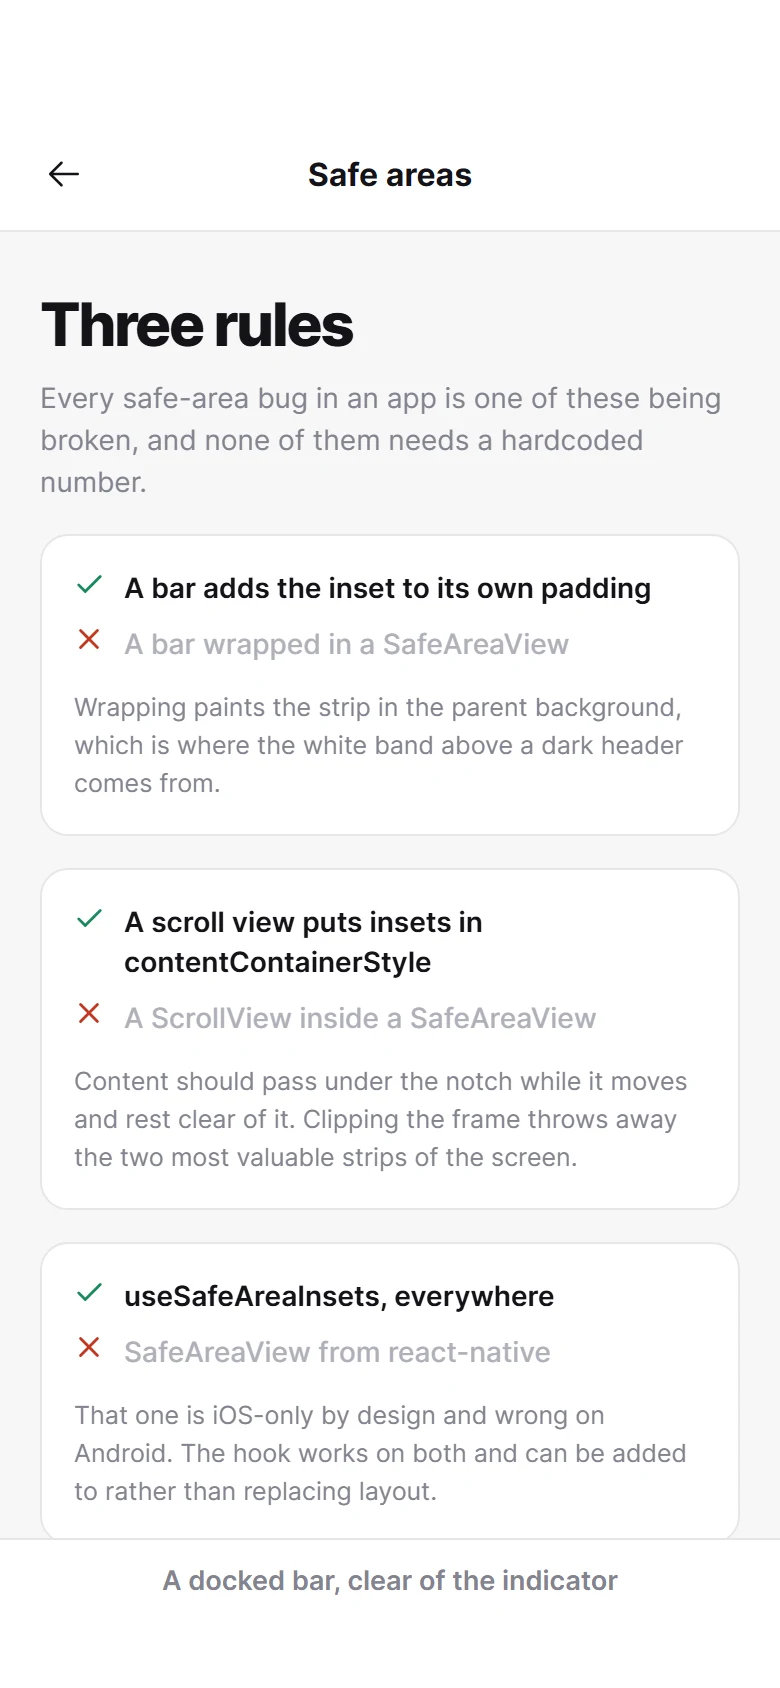Screen dimensions: 780x1688
Task: Click the 'Every safe-area bug' intro paragraph
Action: click(381, 440)
